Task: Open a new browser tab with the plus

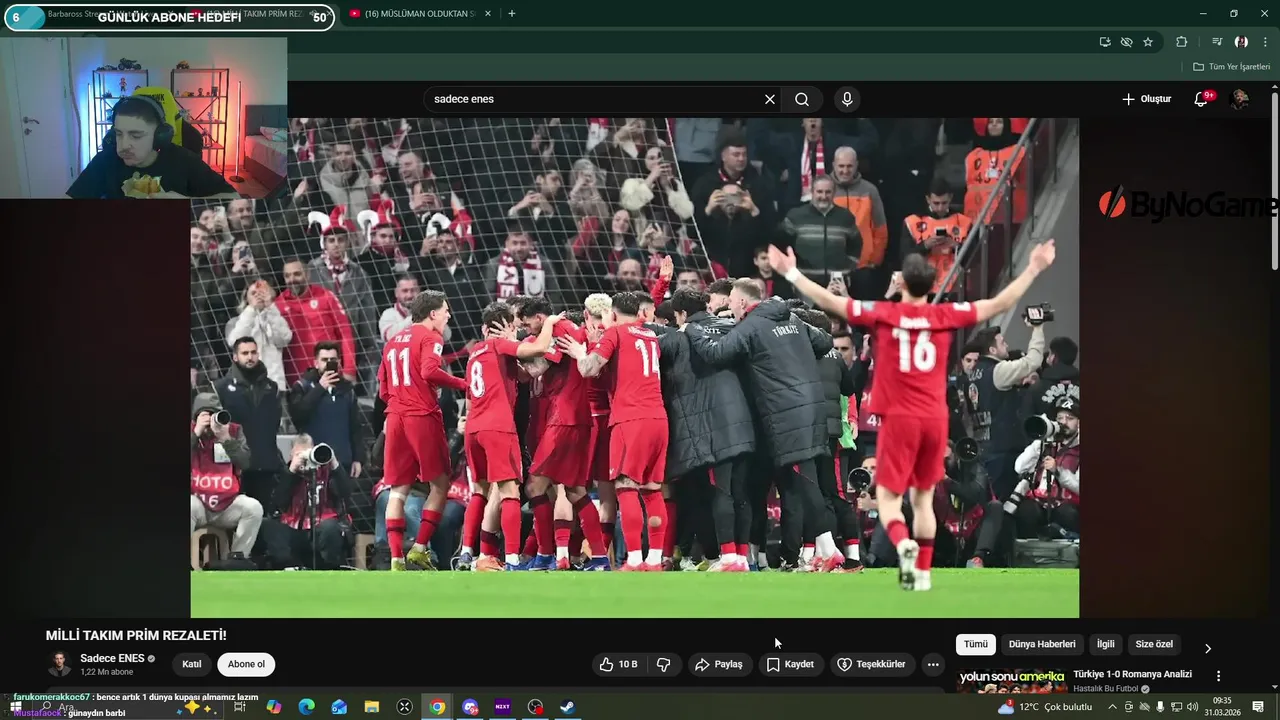Action: coord(512,14)
